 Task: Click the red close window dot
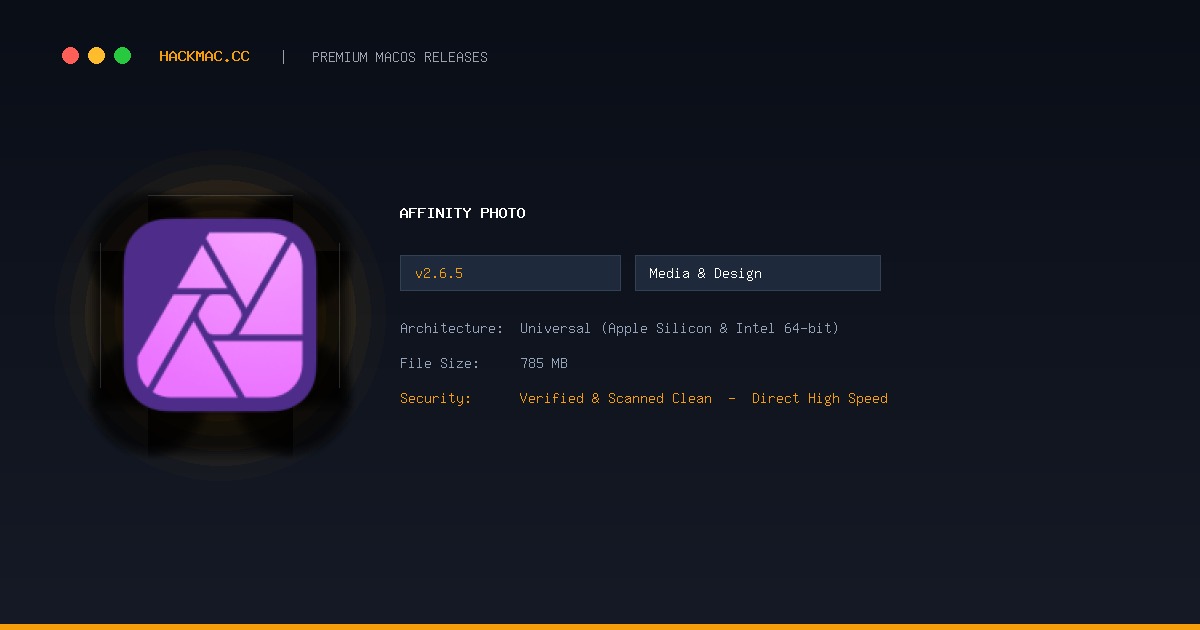point(70,56)
